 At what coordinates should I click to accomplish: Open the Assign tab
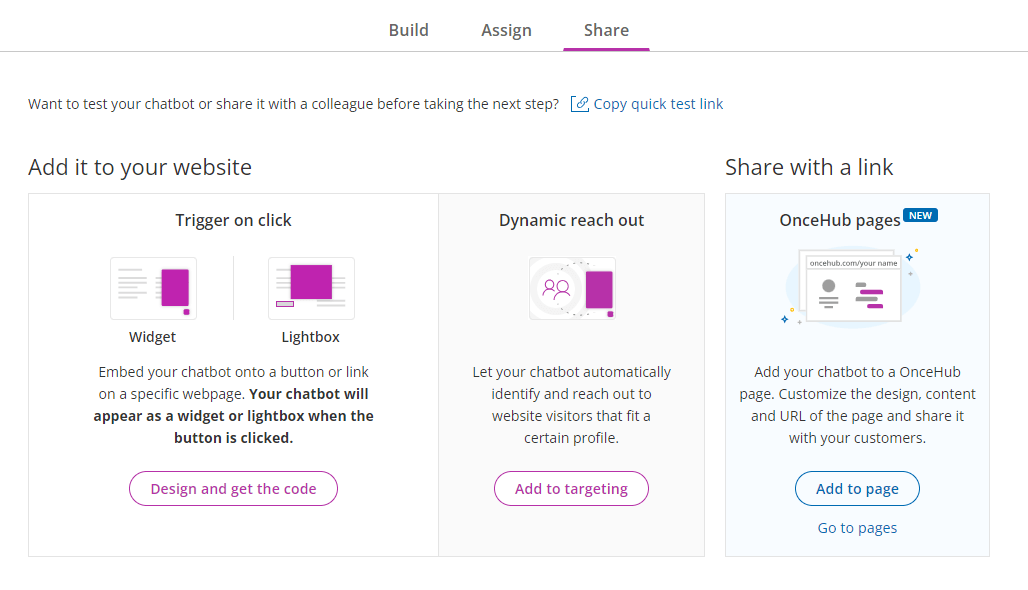506,30
